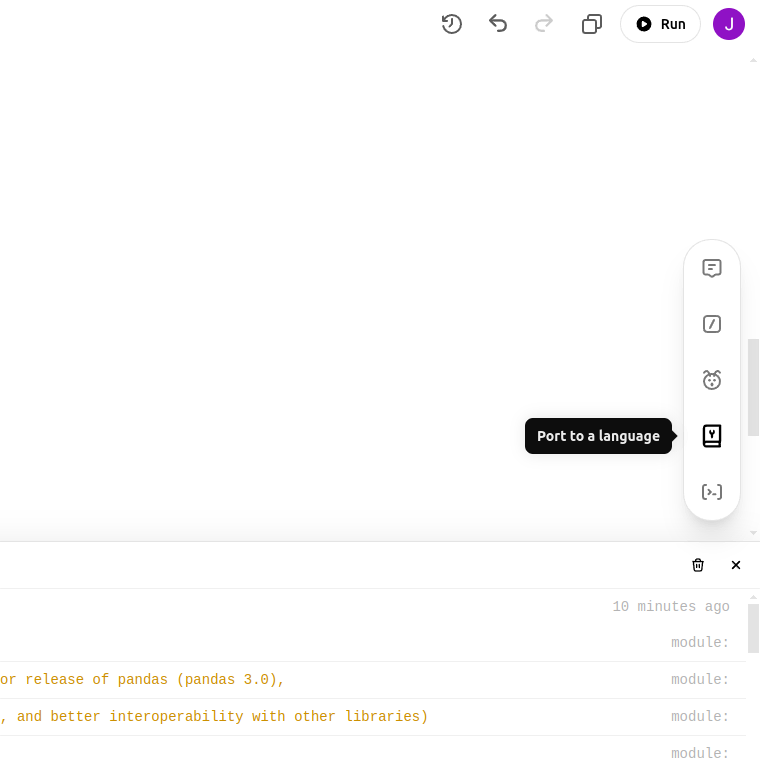Open the bug fix icon
Screen dimensions: 760x761
pos(712,380)
